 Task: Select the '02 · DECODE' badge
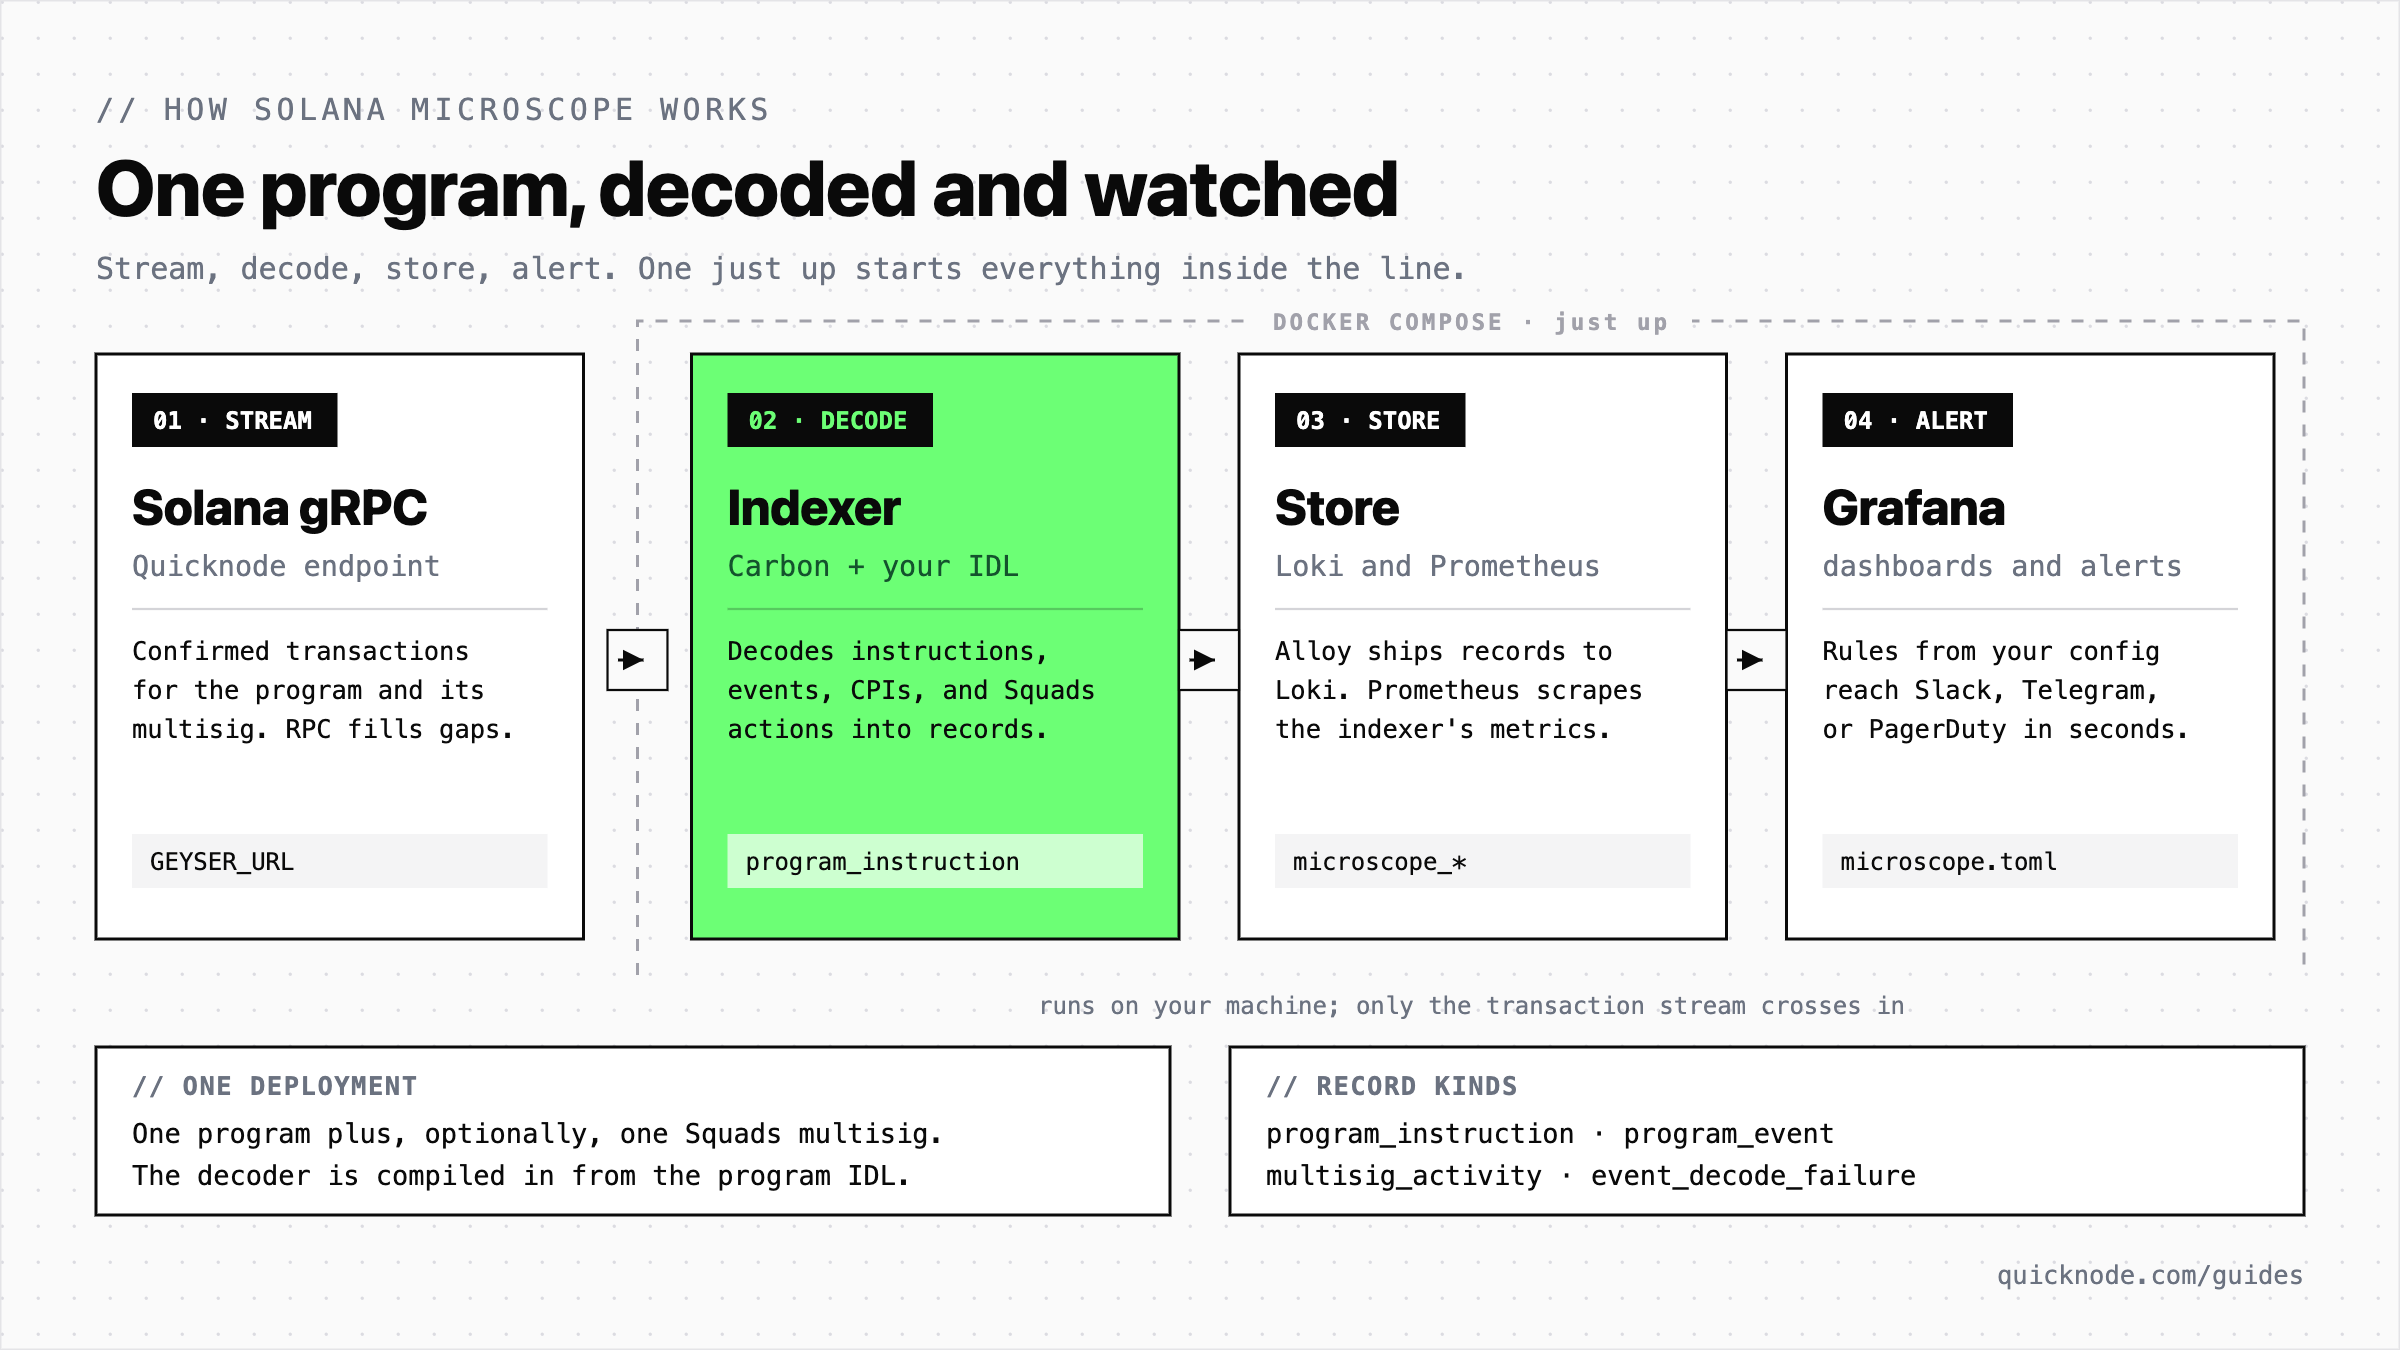point(829,420)
